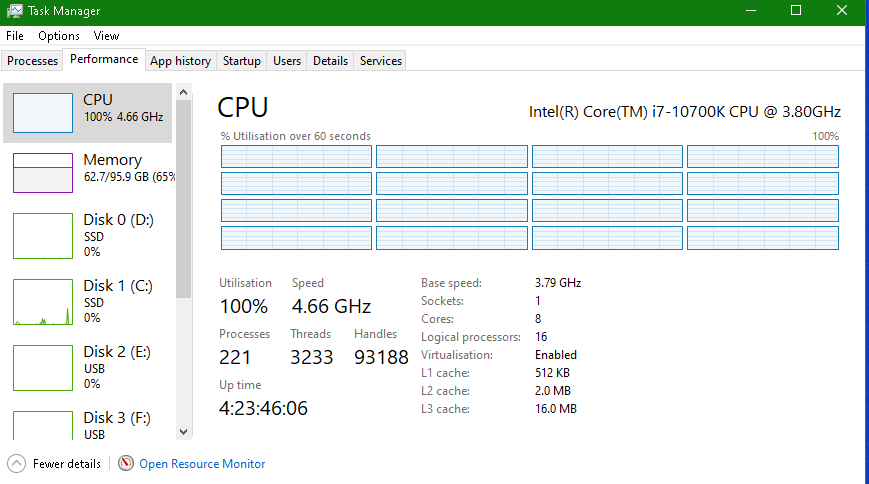Open Resource Monitor link
869x484 pixels.
[x=202, y=464]
